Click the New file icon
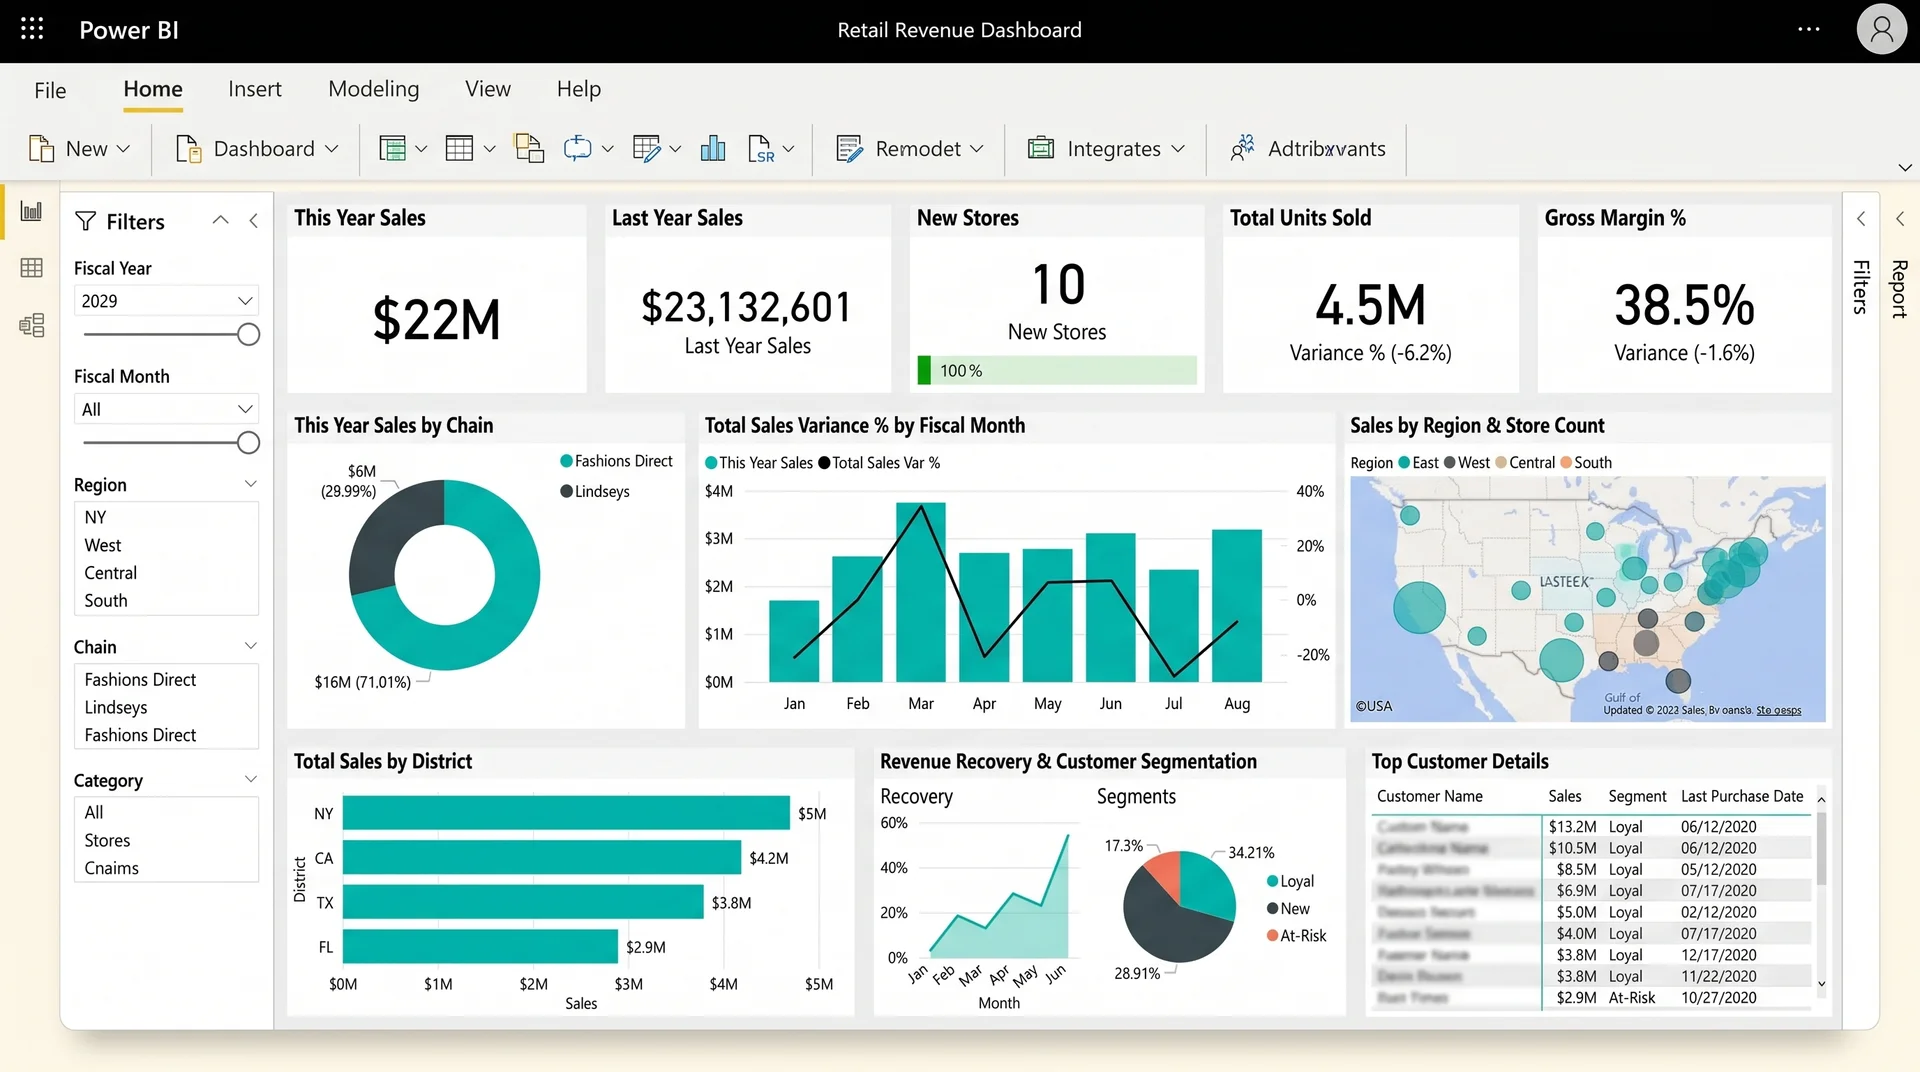This screenshot has width=1920, height=1072. (x=42, y=149)
